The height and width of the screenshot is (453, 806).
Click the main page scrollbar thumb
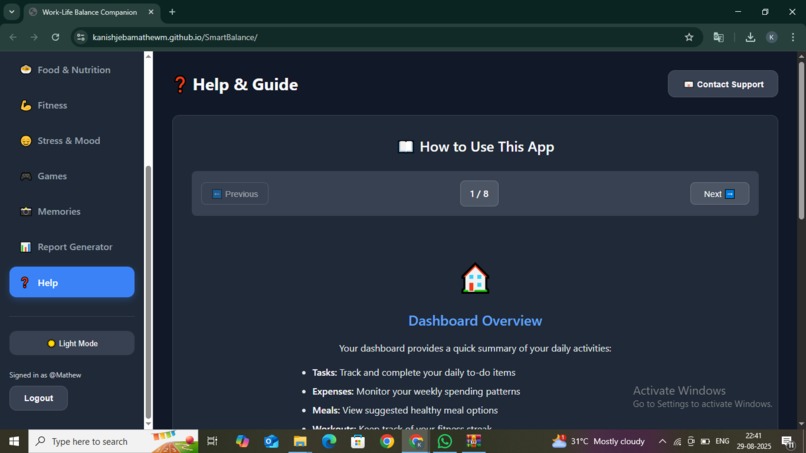click(801, 140)
